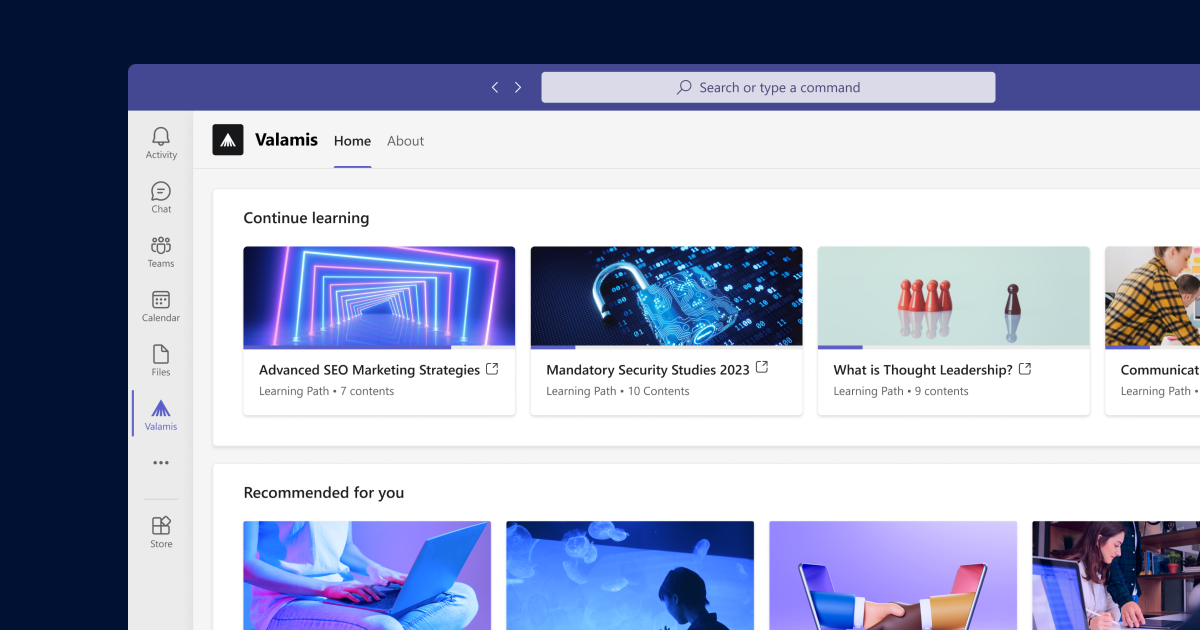Open the partially visible Communicat... course card
1200x630 pixels.
coord(1152,331)
